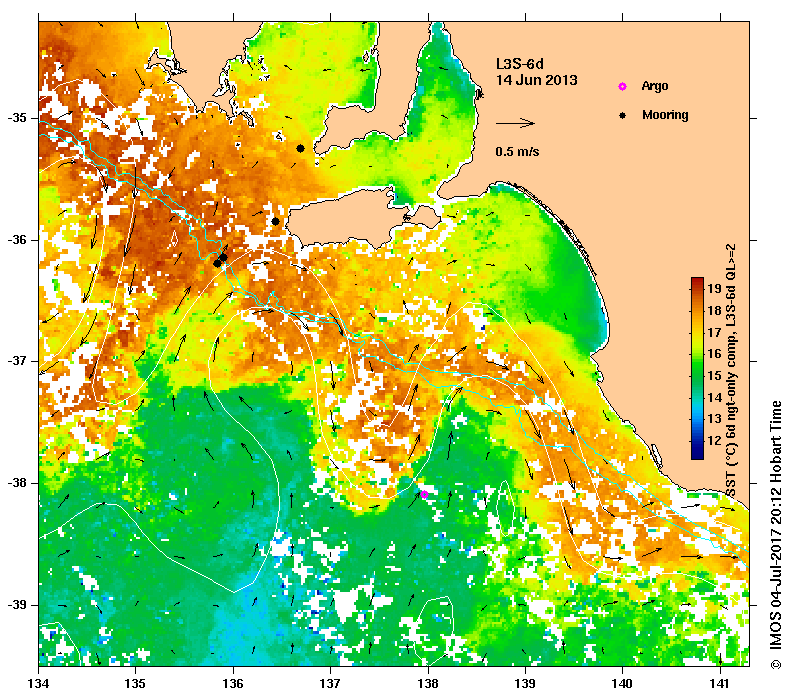The height and width of the screenshot is (700, 791).
Task: Click the 'L3S-6d' title text
Action: click(x=520, y=65)
